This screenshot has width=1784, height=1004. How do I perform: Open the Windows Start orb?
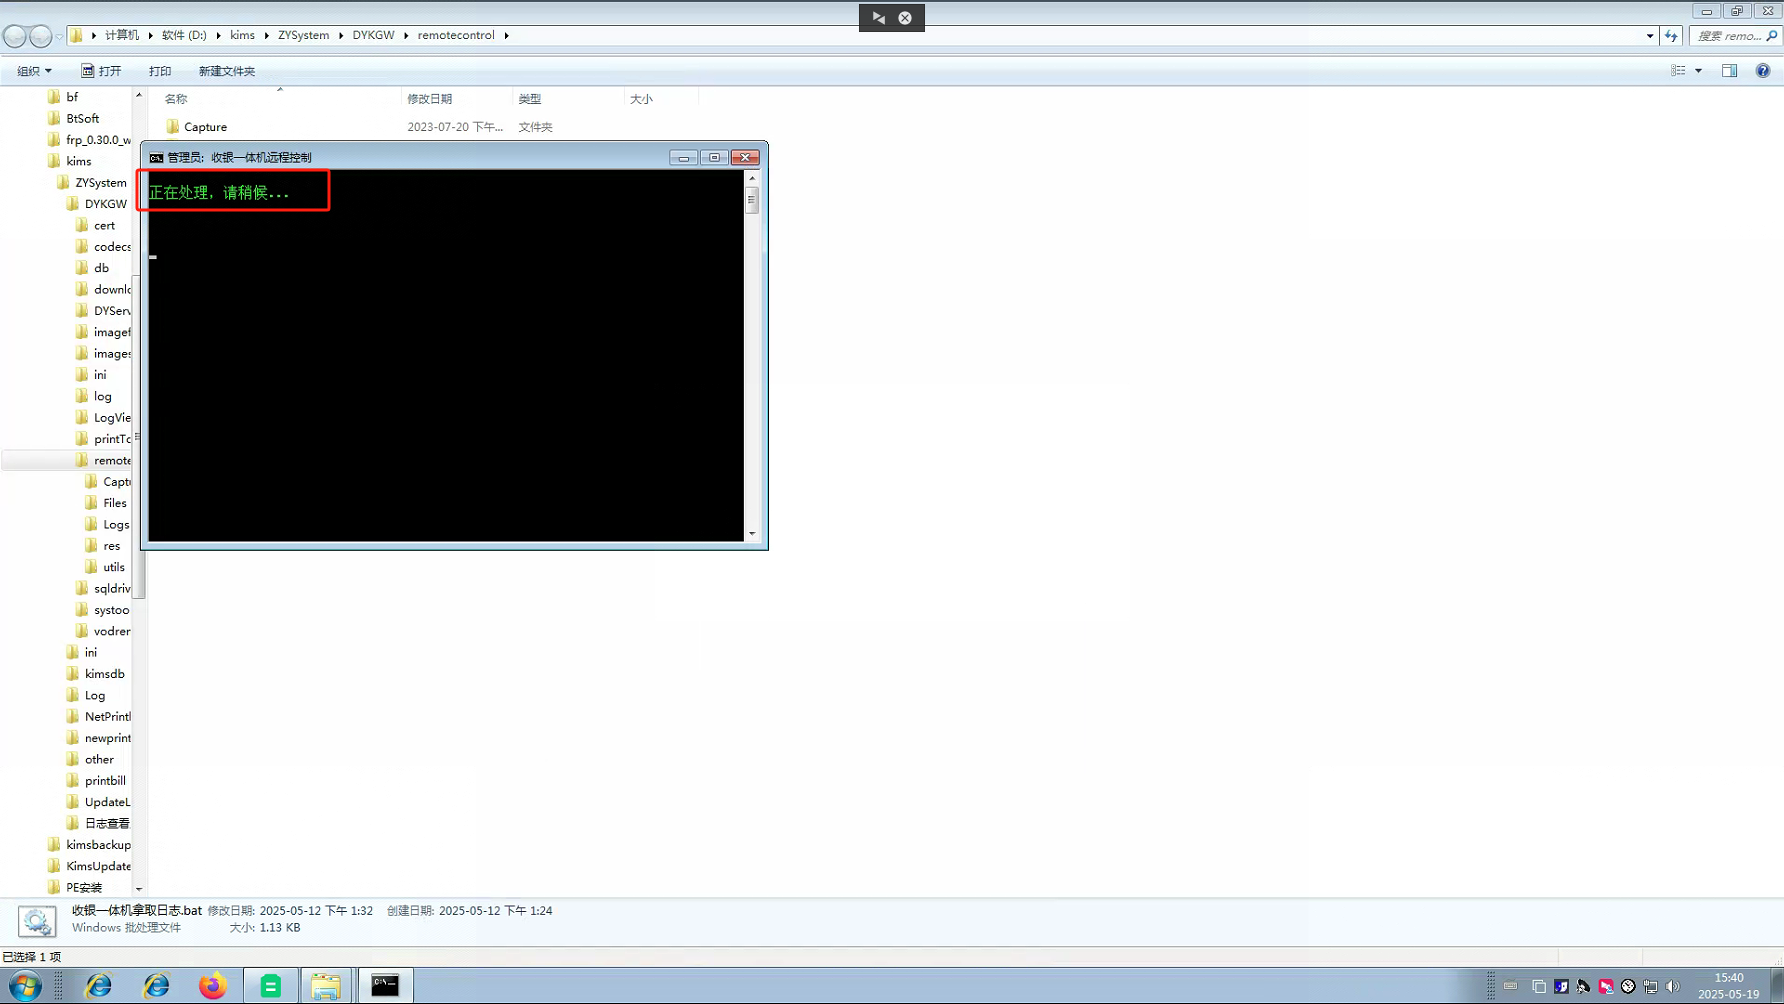tap(25, 986)
